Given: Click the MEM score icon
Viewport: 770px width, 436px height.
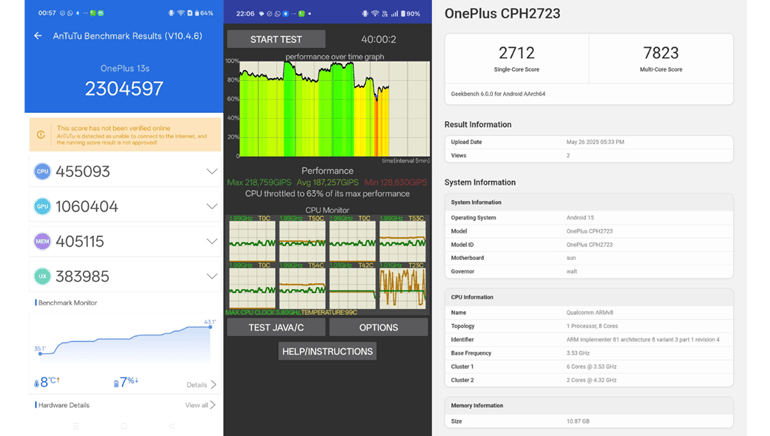Looking at the screenshot, I should [x=42, y=241].
